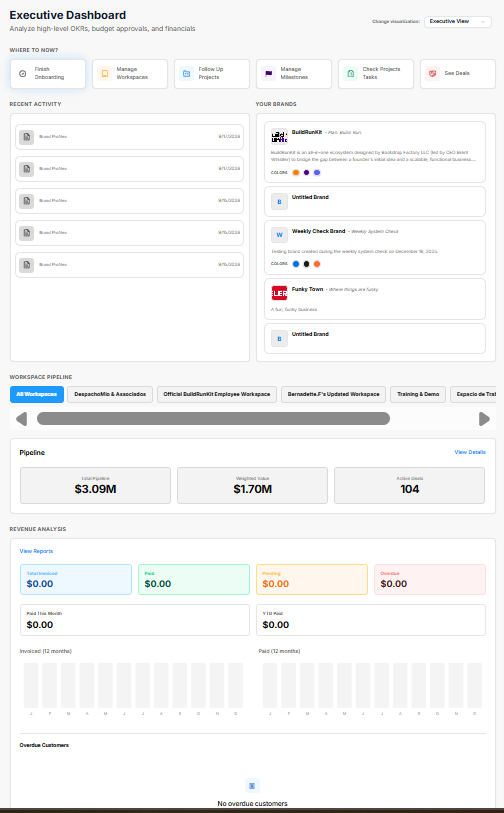
Task: Click Funky Town's 'A fun, funky business' text
Action: click(294, 310)
